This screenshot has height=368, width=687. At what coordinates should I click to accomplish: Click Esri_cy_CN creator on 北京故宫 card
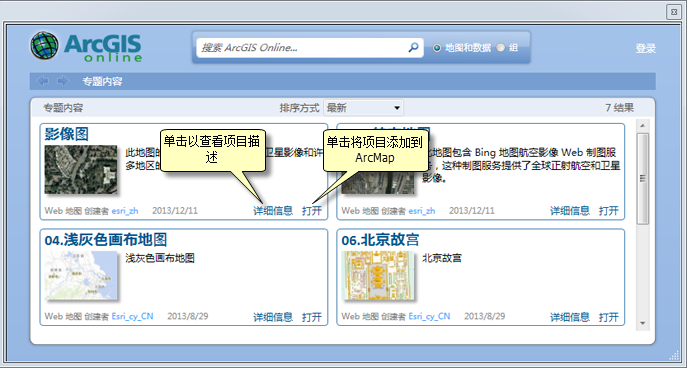point(429,316)
